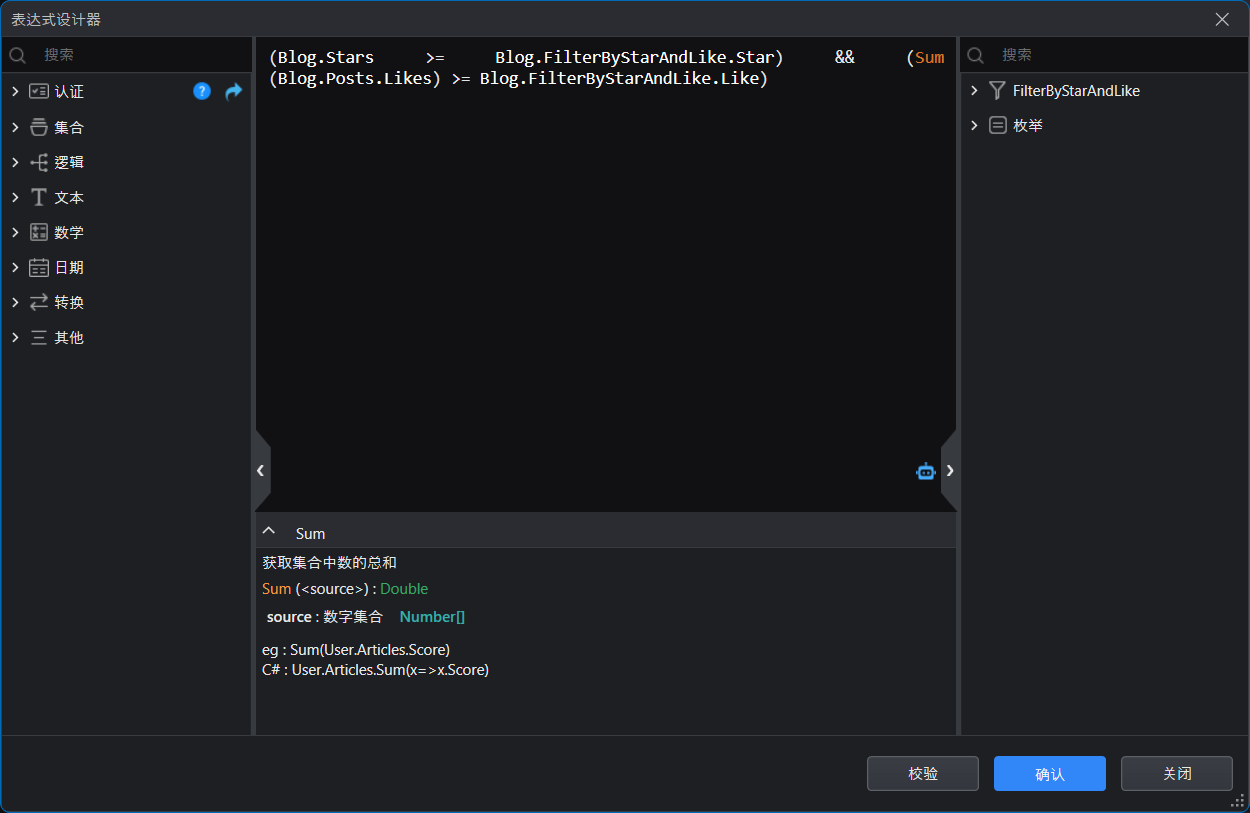1250x813 pixels.
Task: Click the 数学 math category icon
Action: click(39, 232)
